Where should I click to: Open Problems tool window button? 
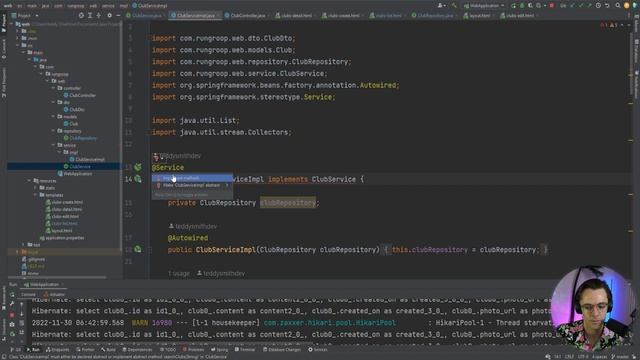point(193,350)
